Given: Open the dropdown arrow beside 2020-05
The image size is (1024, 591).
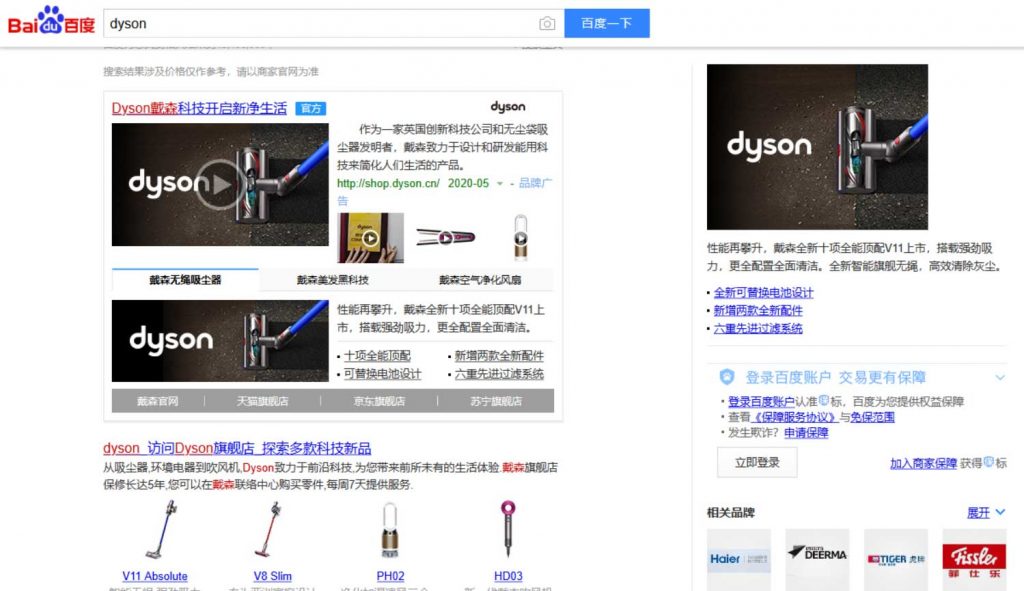Looking at the screenshot, I should [x=500, y=184].
